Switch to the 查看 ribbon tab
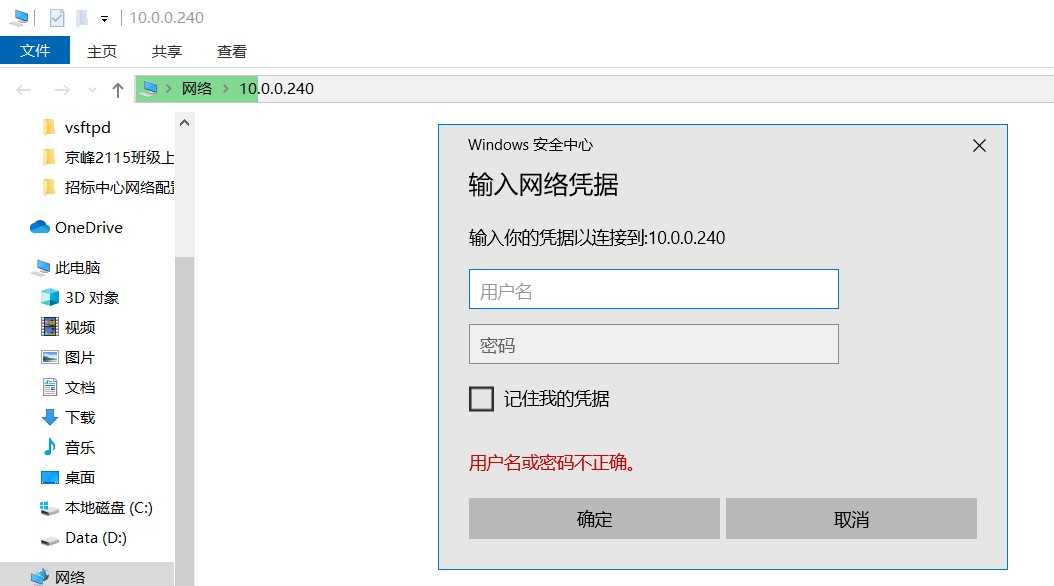Screen dimensions: 1054x586 point(232,51)
